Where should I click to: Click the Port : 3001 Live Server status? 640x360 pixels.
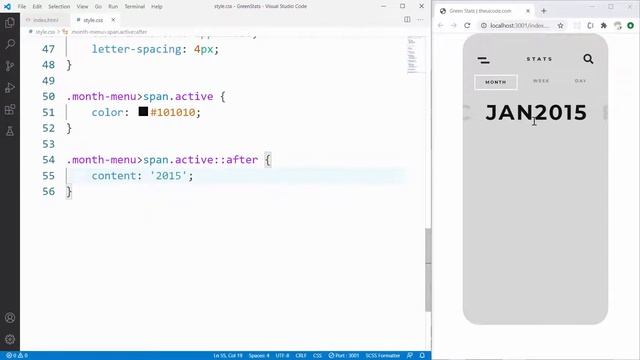point(344,356)
